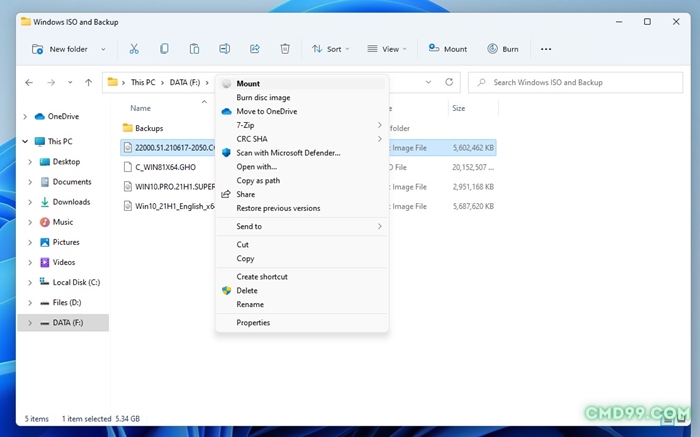Screen dimensions: 700x437
Task: Select Mount in the context menu
Action: (x=302, y=83)
